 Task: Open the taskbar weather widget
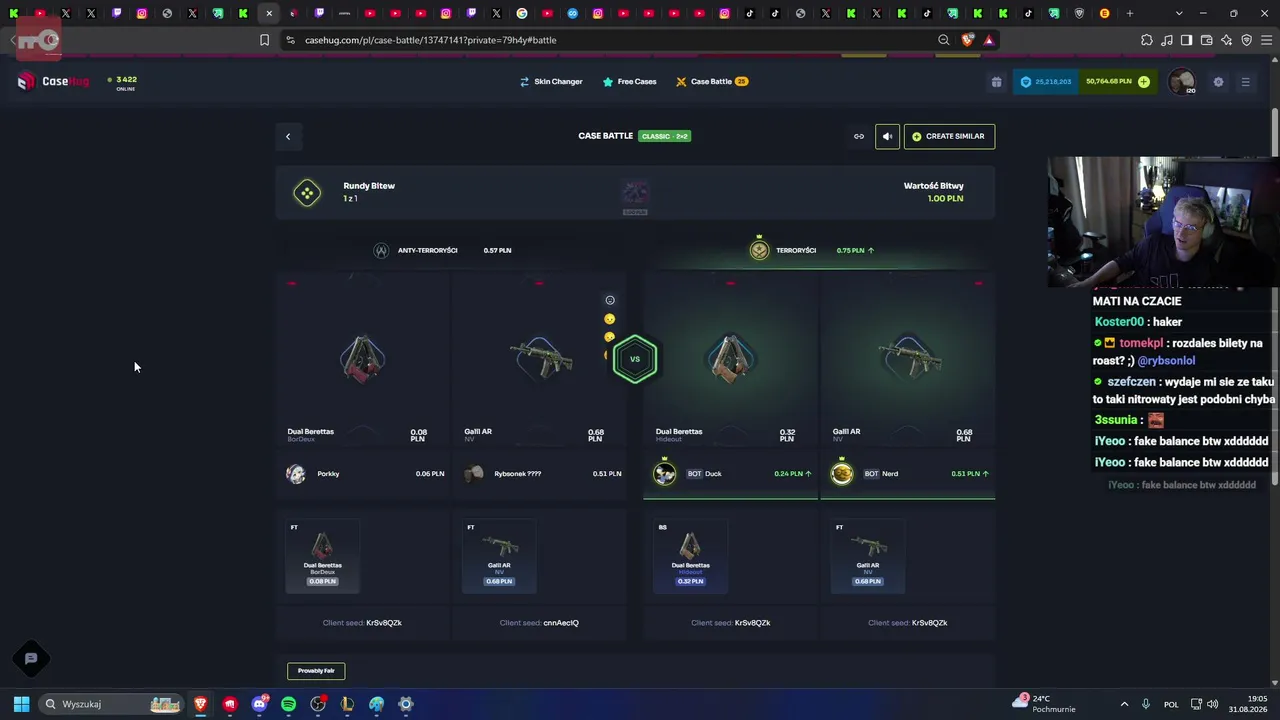1044,704
